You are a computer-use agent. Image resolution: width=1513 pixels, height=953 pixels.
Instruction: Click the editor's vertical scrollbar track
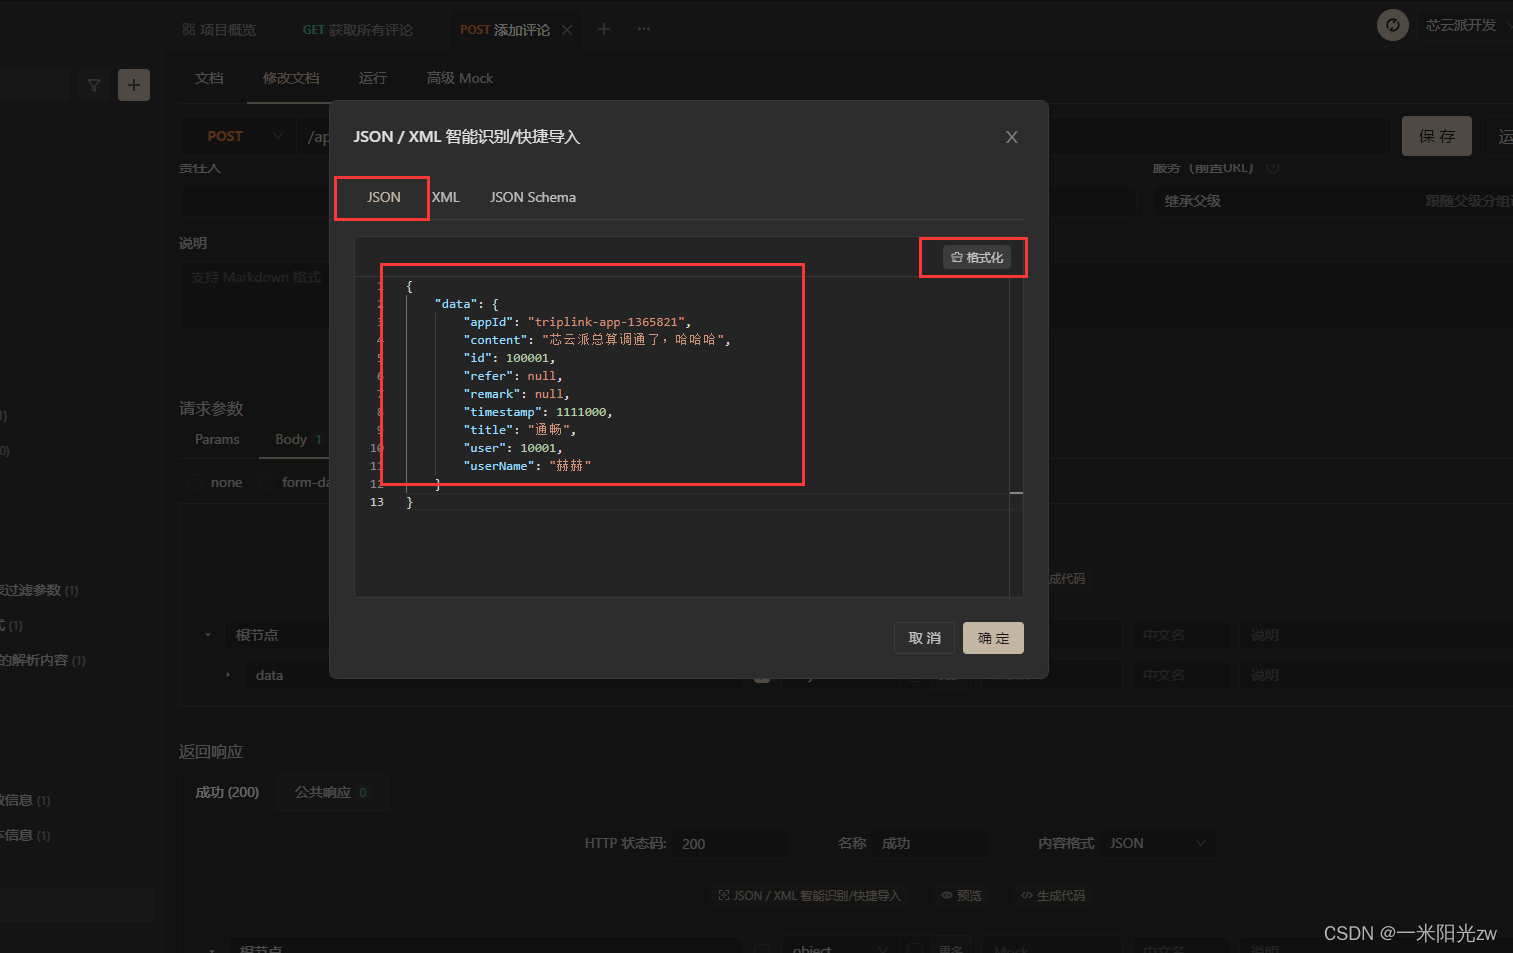click(x=1016, y=437)
